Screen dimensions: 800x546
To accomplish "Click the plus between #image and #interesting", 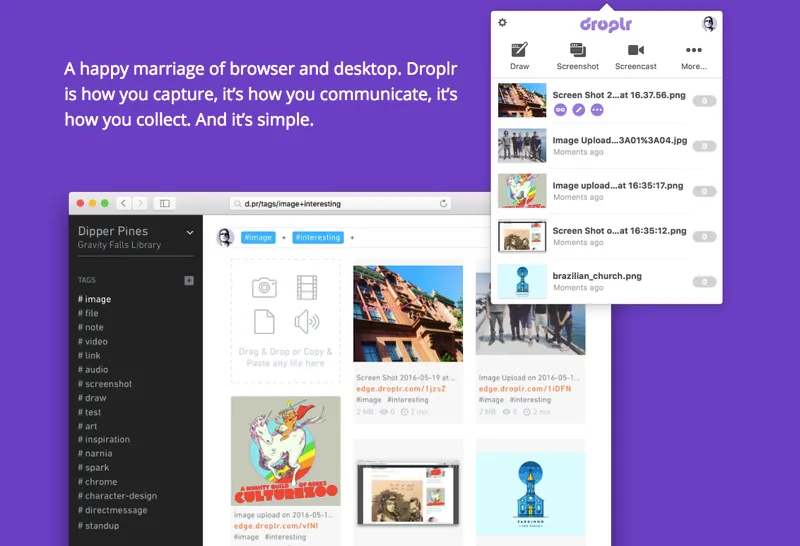I will (x=284, y=237).
